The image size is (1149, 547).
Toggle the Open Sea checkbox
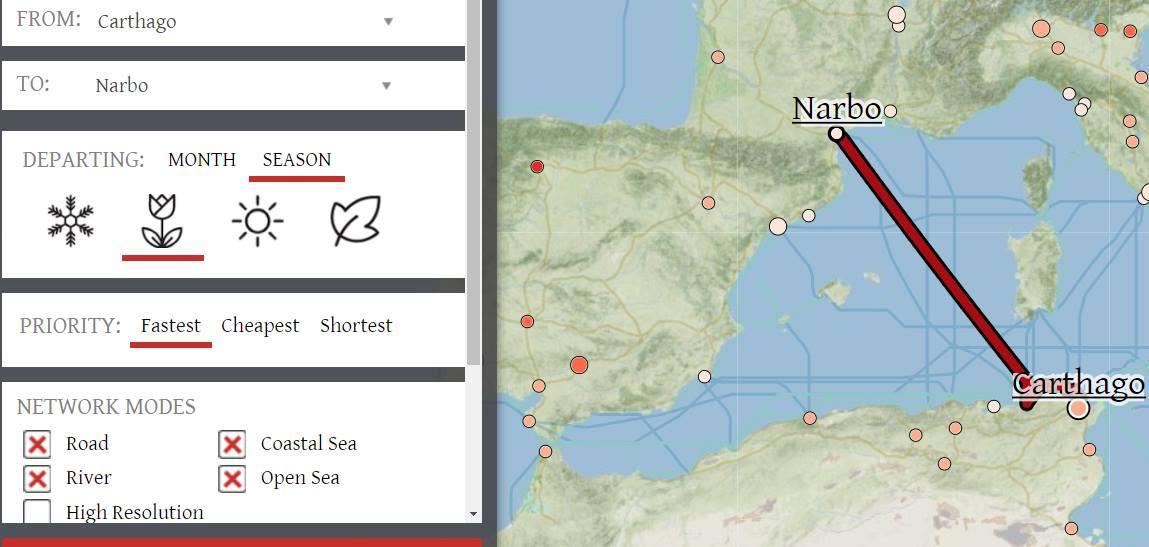point(232,479)
